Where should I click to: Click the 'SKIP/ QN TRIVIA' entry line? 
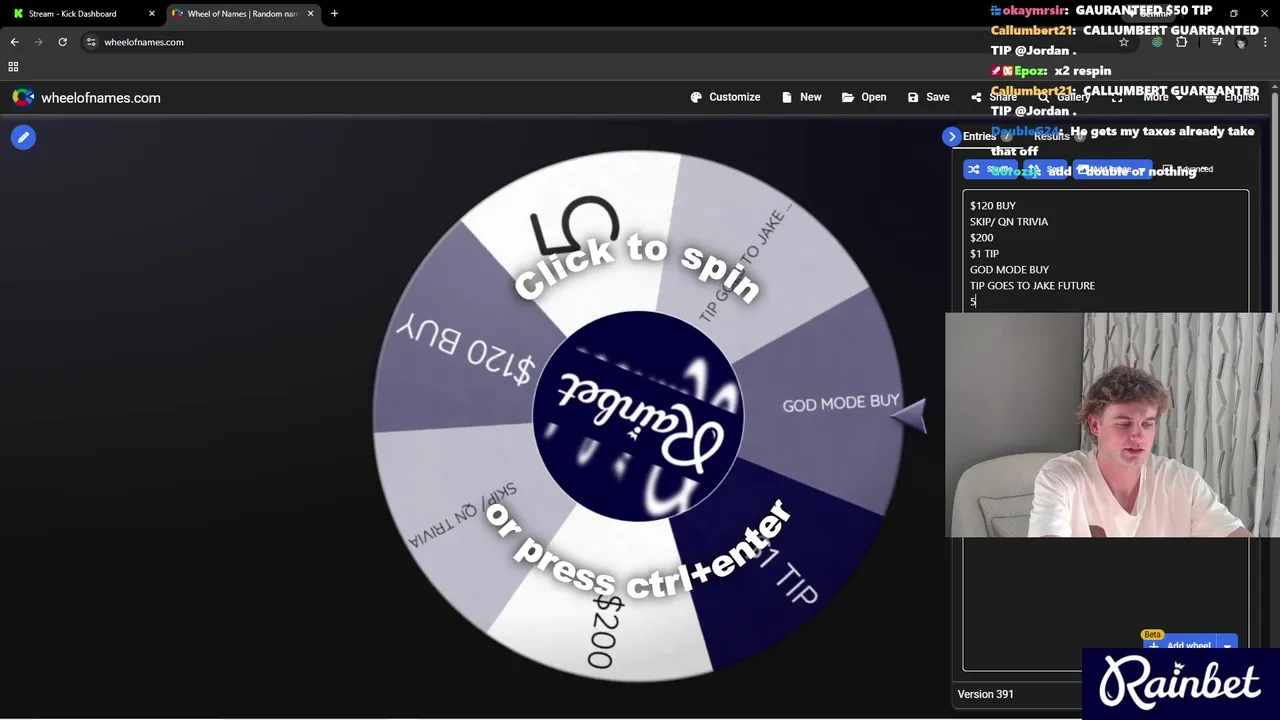pyautogui.click(x=1009, y=221)
